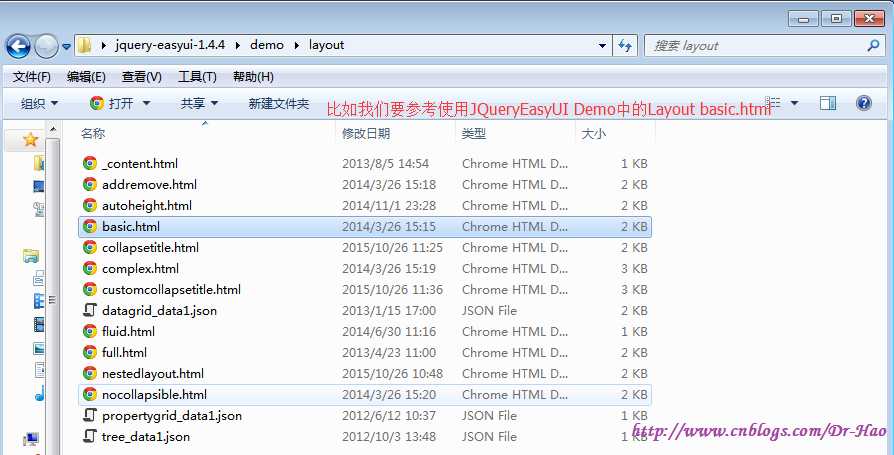Screen dimensions: 894x455
Task: Expand the arrow before layout in the path
Action: point(296,46)
